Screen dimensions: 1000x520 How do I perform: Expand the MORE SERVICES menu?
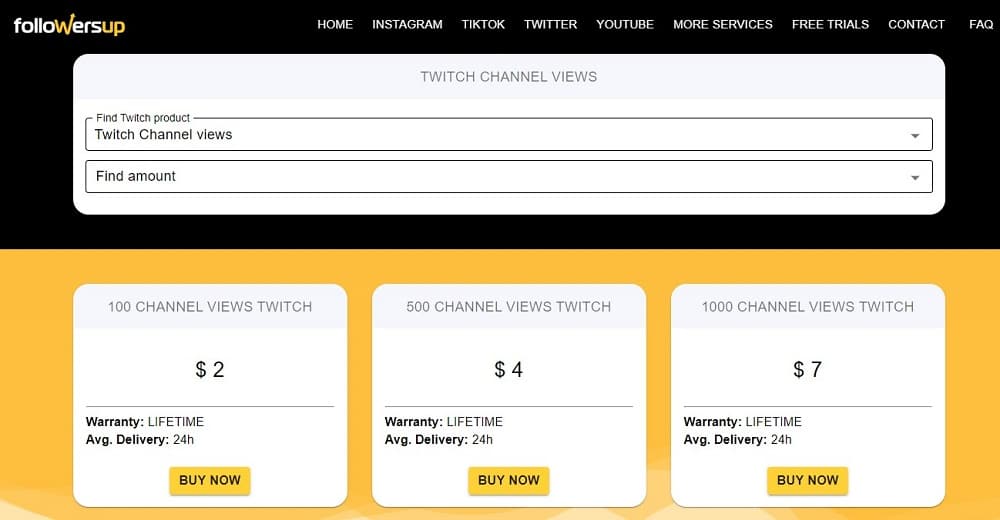pos(723,24)
